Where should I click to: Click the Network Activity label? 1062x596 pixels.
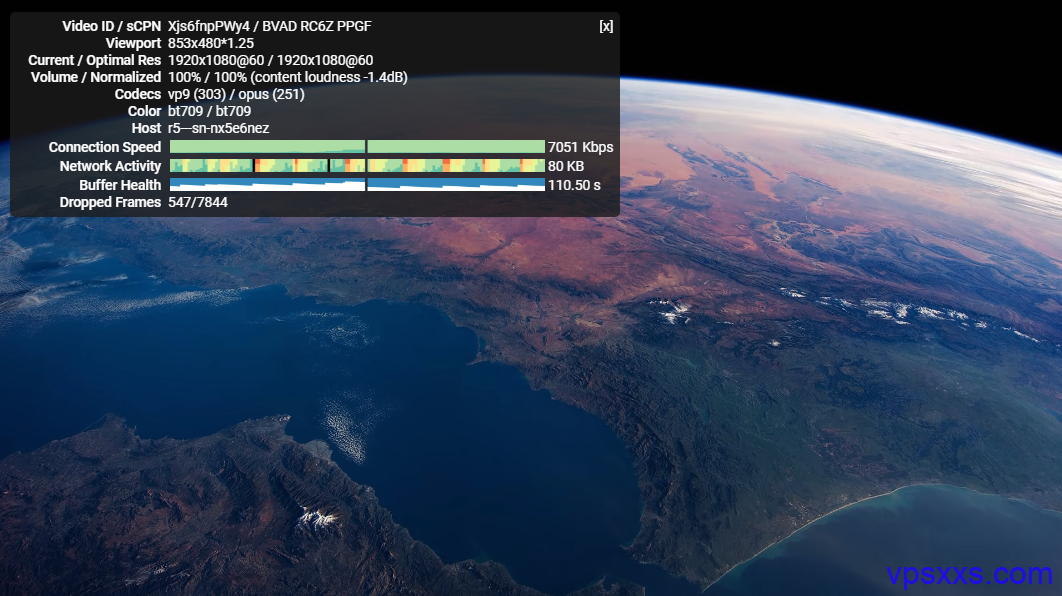110,166
